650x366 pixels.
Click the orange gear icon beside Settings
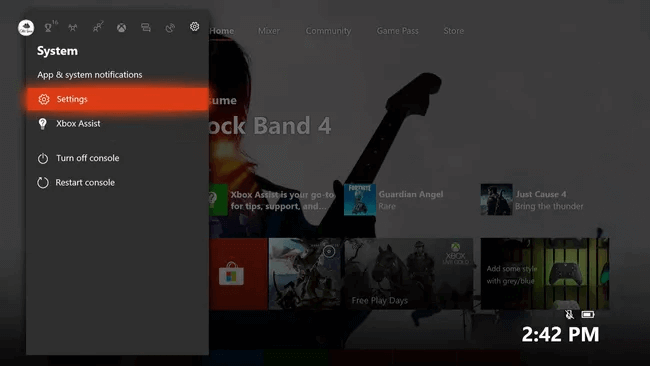(x=44, y=99)
